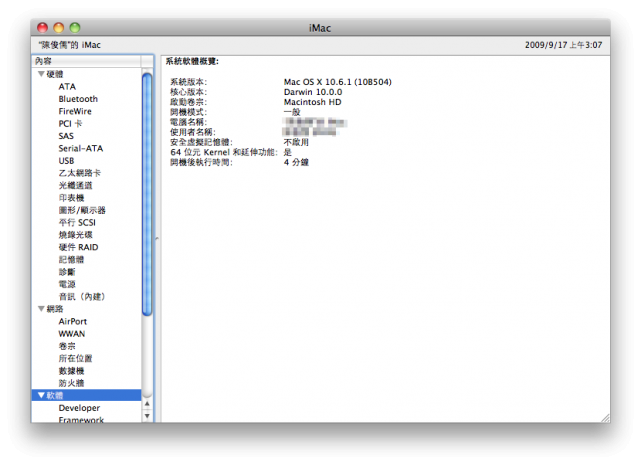
Task: Select AirPort under network
Action: pyautogui.click(x=73, y=321)
